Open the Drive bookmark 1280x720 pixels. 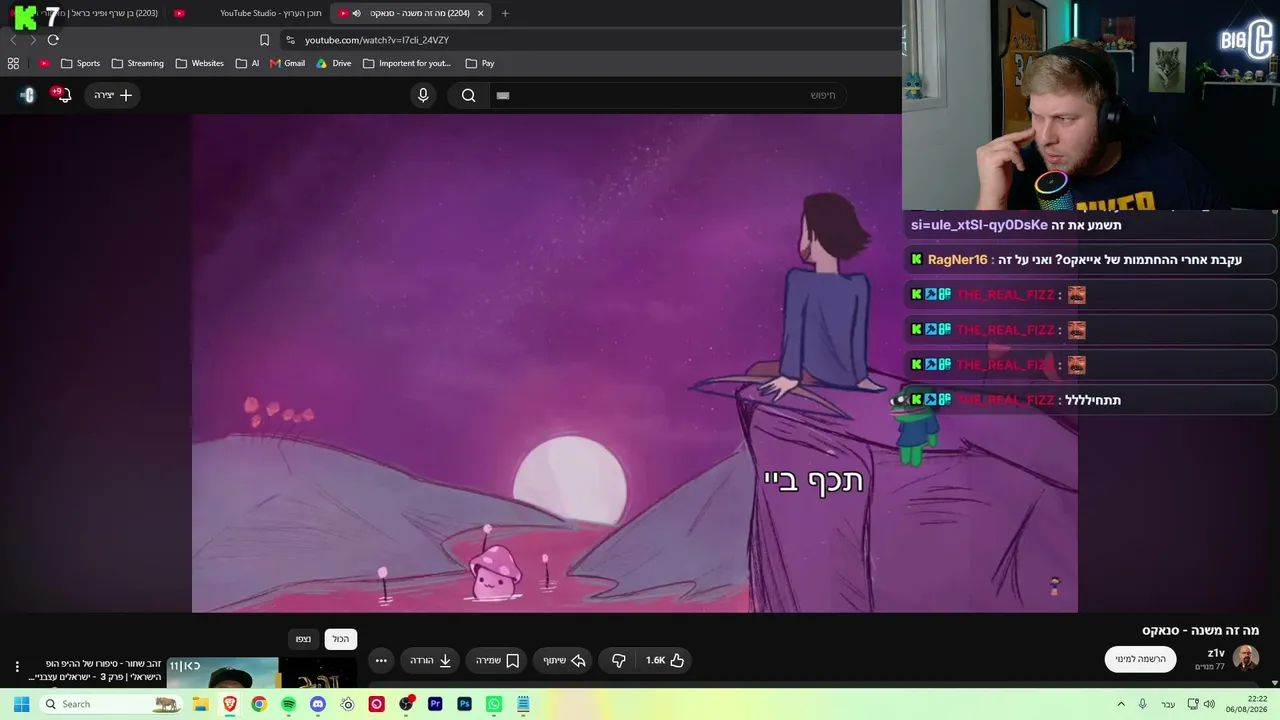coord(334,63)
